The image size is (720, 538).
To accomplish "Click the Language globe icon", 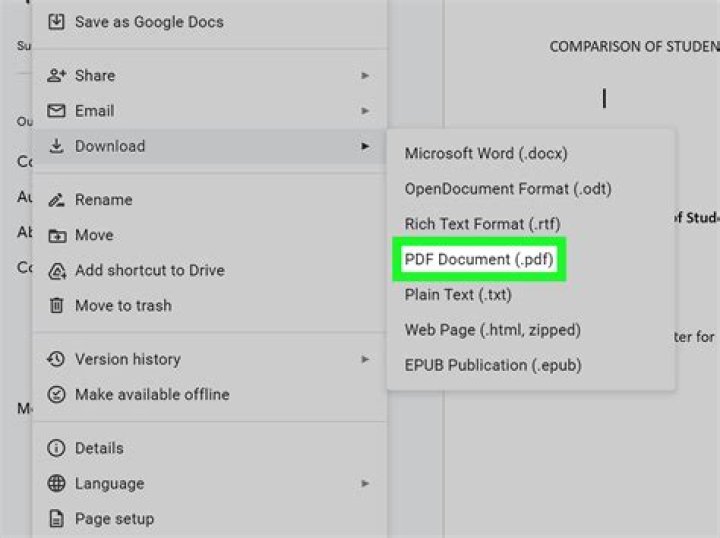I will 57,484.
